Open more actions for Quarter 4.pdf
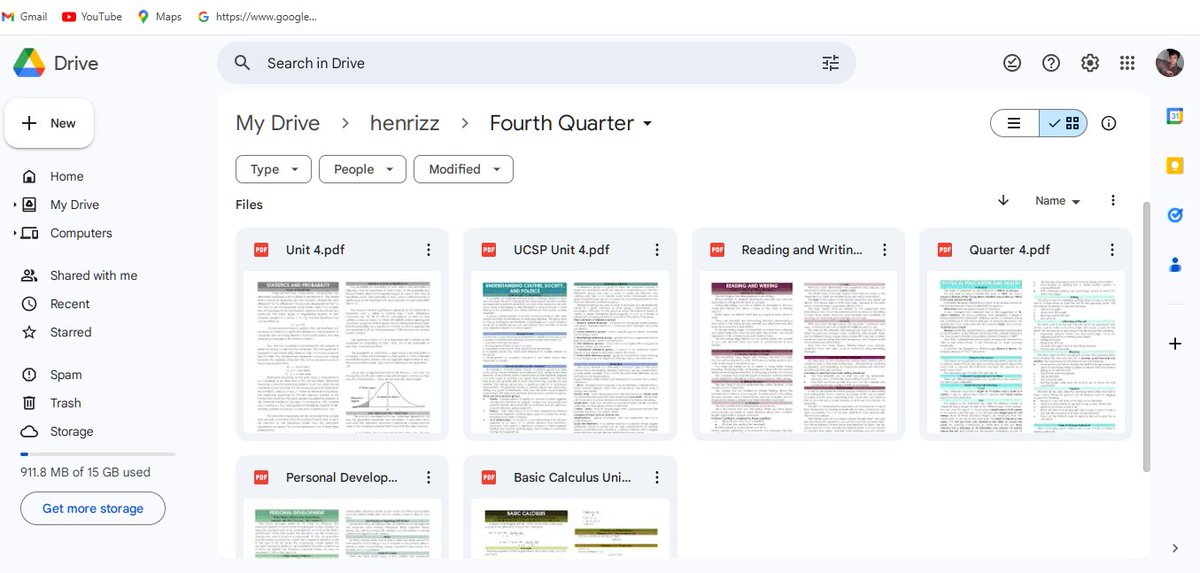The height and width of the screenshot is (573, 1200). (1113, 250)
